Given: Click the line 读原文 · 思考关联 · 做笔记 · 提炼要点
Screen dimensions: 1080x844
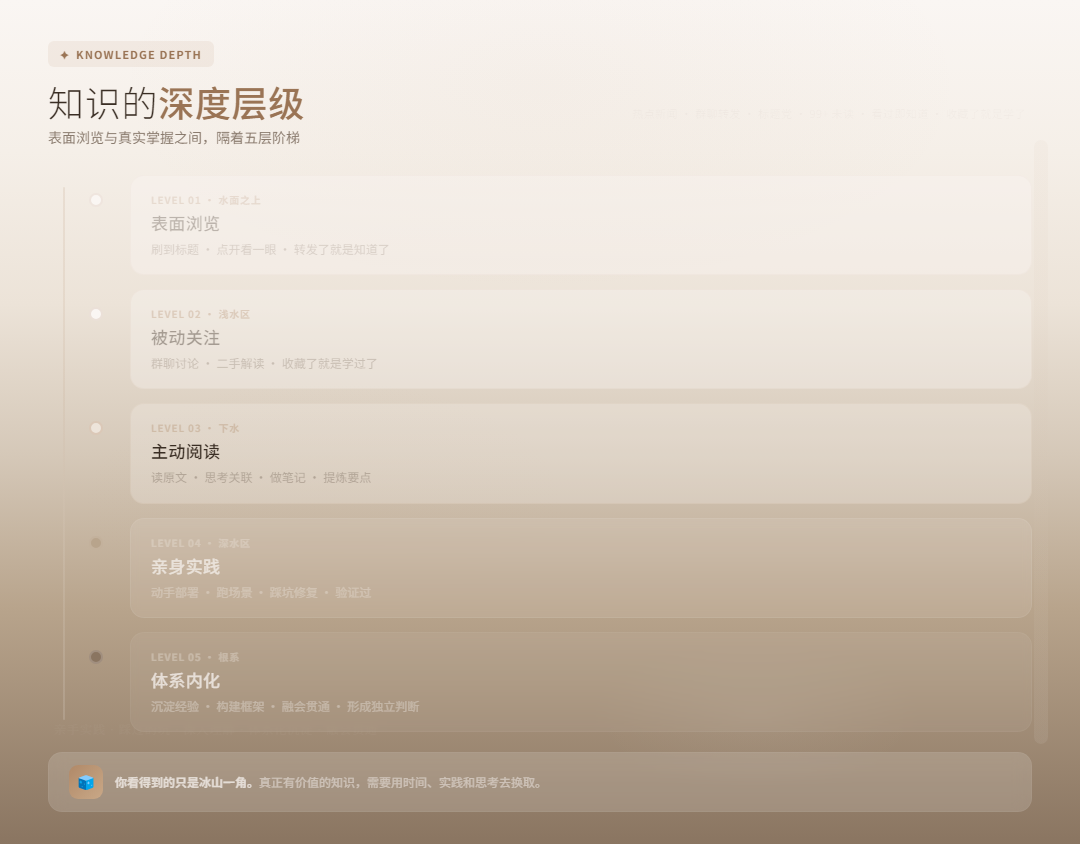Looking at the screenshot, I should click(261, 477).
